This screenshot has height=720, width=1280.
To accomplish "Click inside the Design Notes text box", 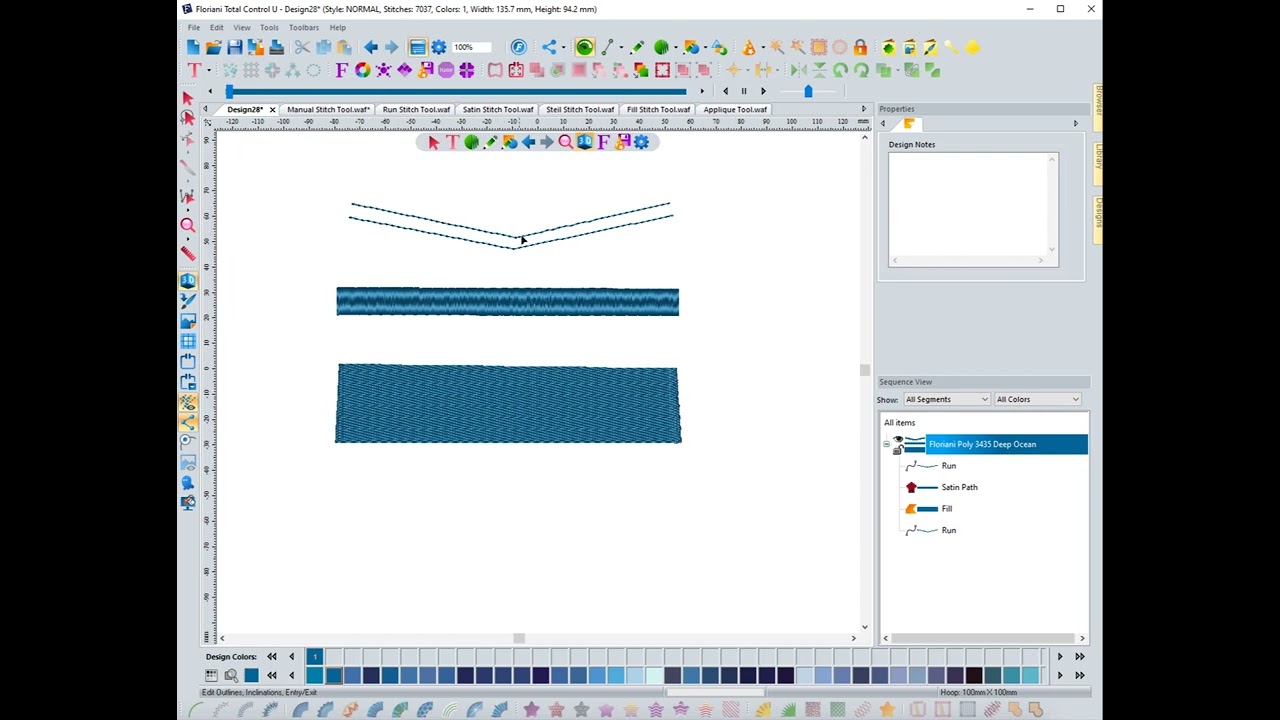I will tap(967, 204).
